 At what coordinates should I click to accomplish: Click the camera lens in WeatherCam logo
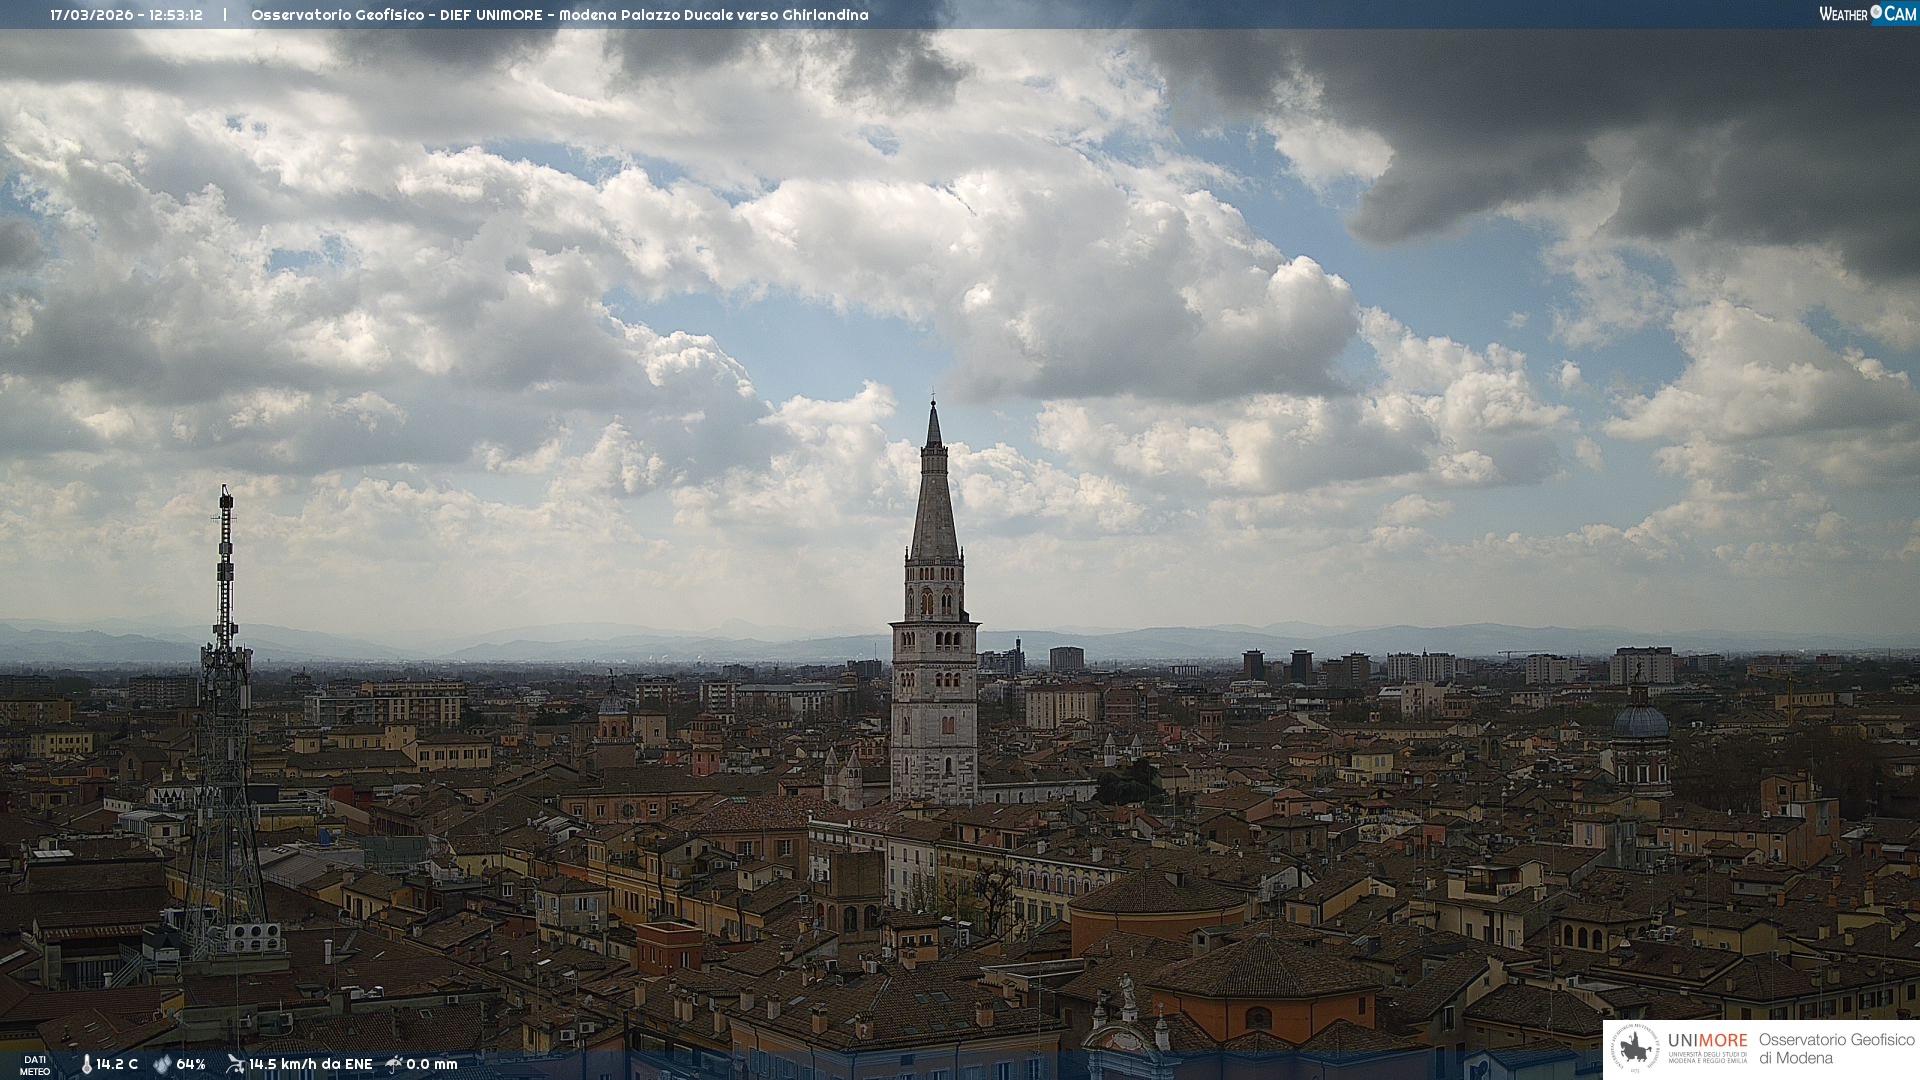click(x=1876, y=12)
